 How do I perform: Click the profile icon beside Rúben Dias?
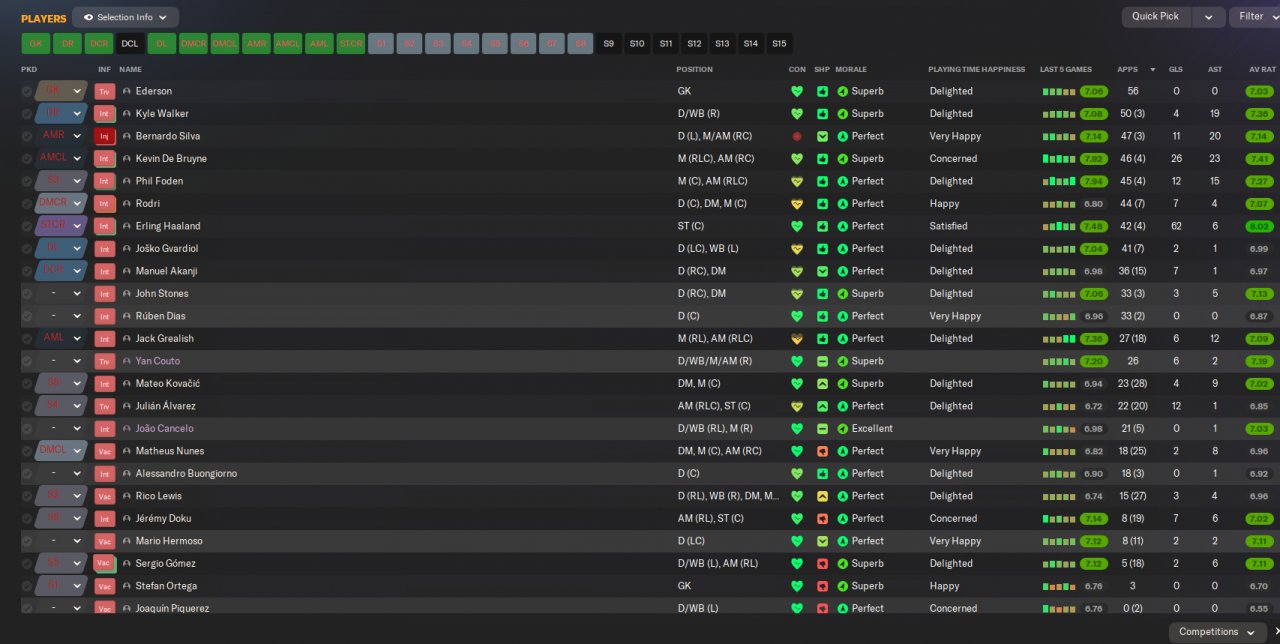(x=127, y=316)
